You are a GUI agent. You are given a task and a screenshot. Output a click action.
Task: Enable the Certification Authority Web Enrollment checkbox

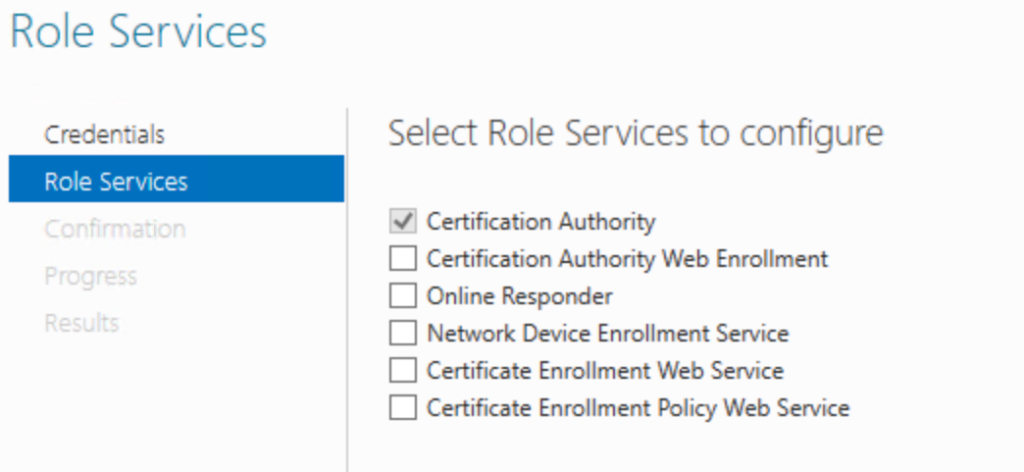coord(402,259)
